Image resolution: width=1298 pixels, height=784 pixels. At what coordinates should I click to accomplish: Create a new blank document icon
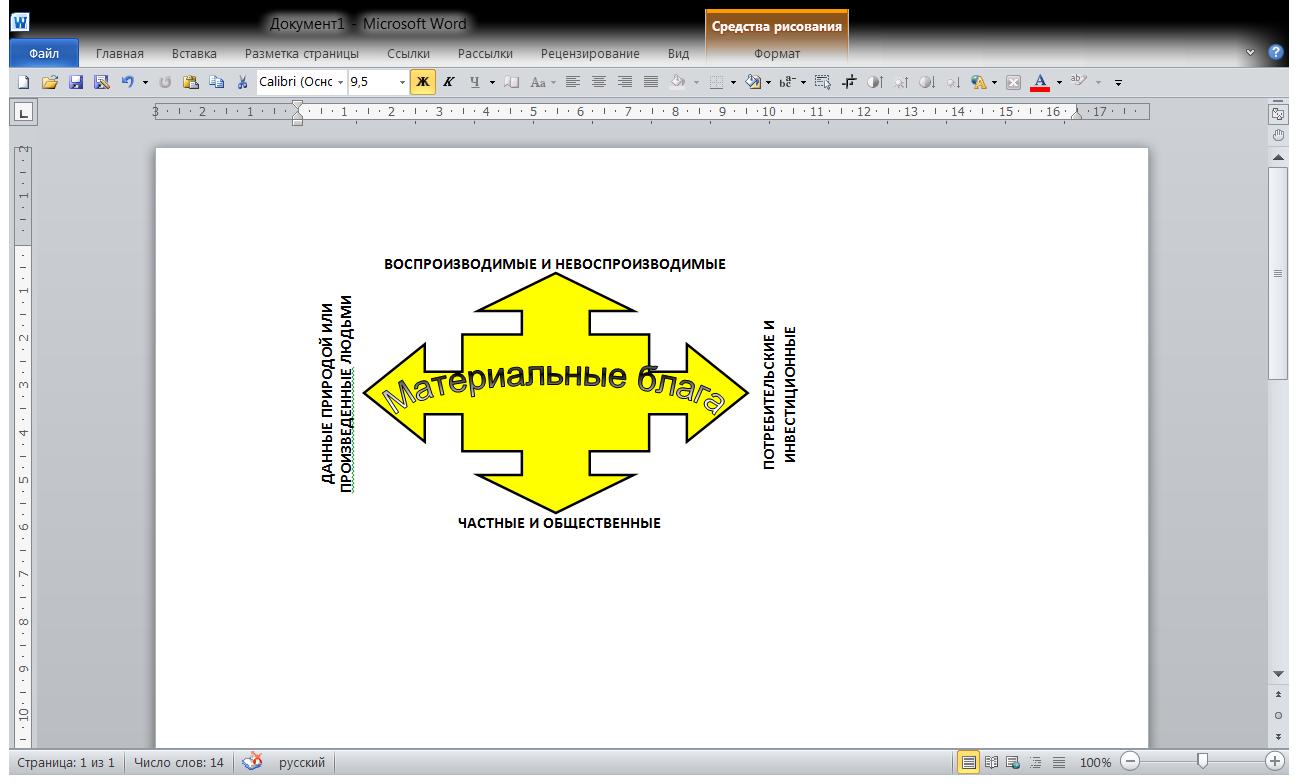(x=23, y=82)
